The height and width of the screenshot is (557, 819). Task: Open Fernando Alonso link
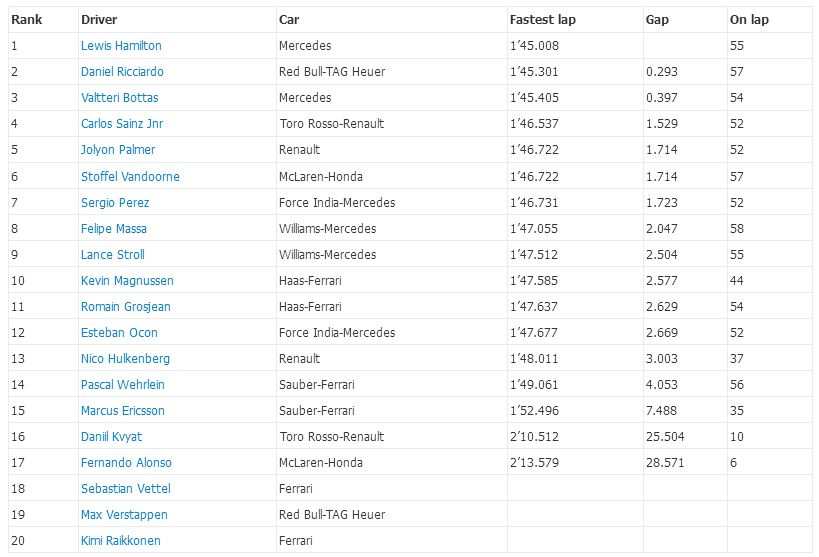pos(126,463)
